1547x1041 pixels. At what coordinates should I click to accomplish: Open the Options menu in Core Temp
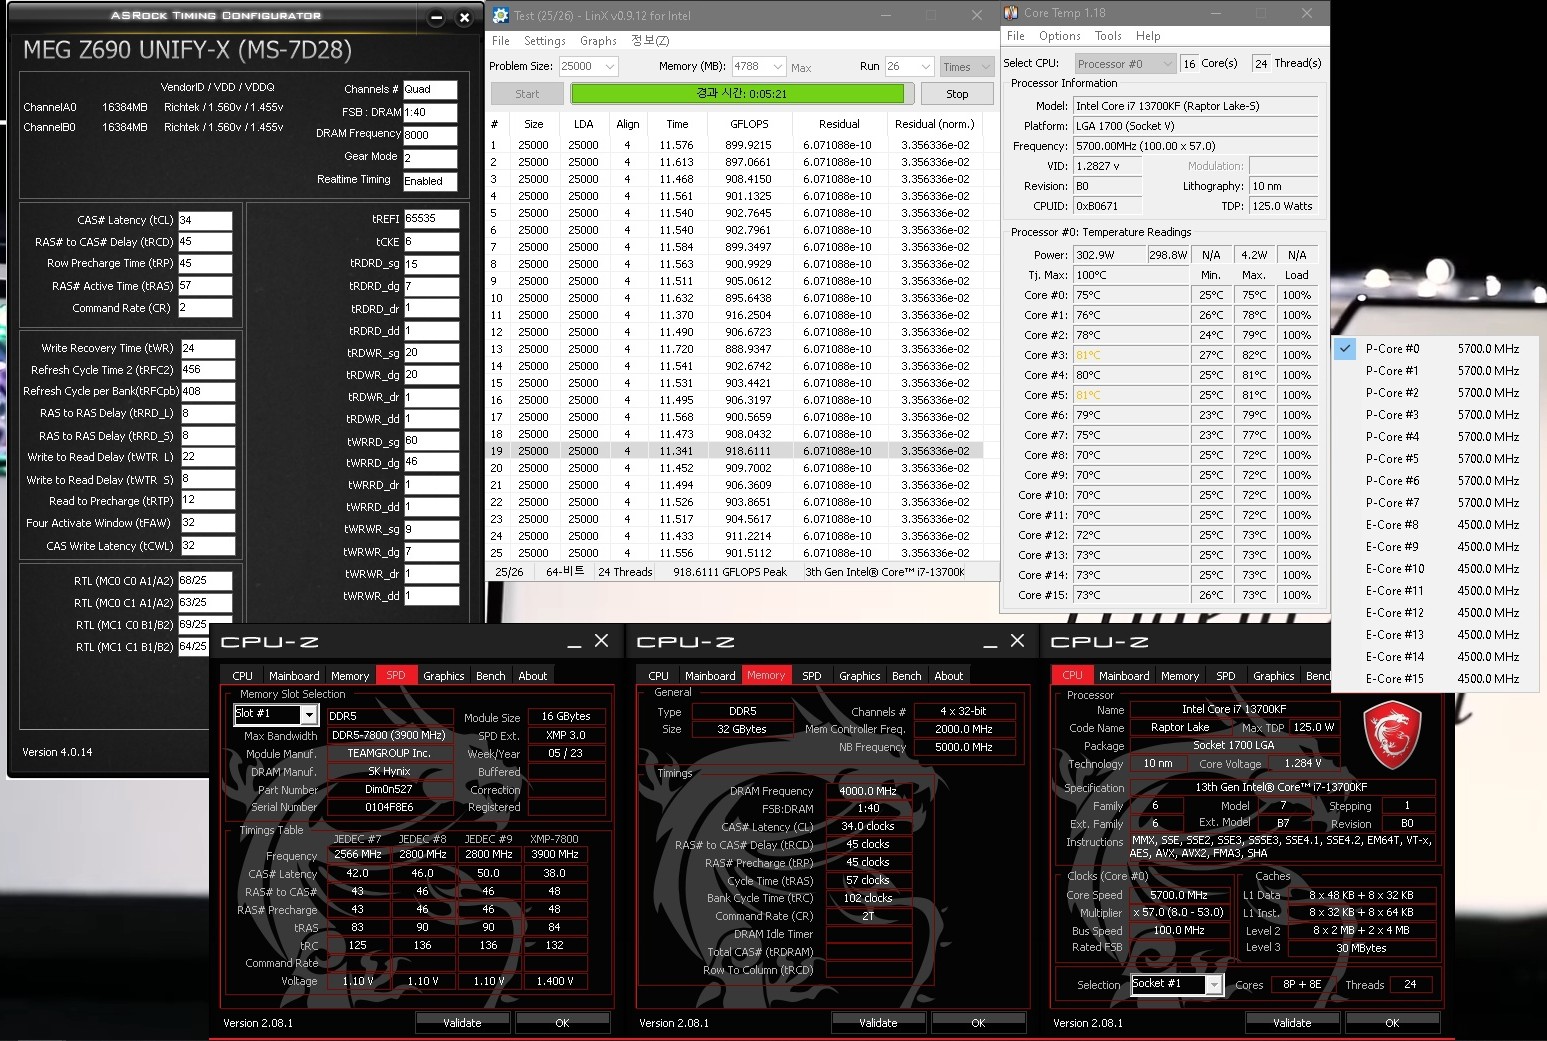[1060, 36]
